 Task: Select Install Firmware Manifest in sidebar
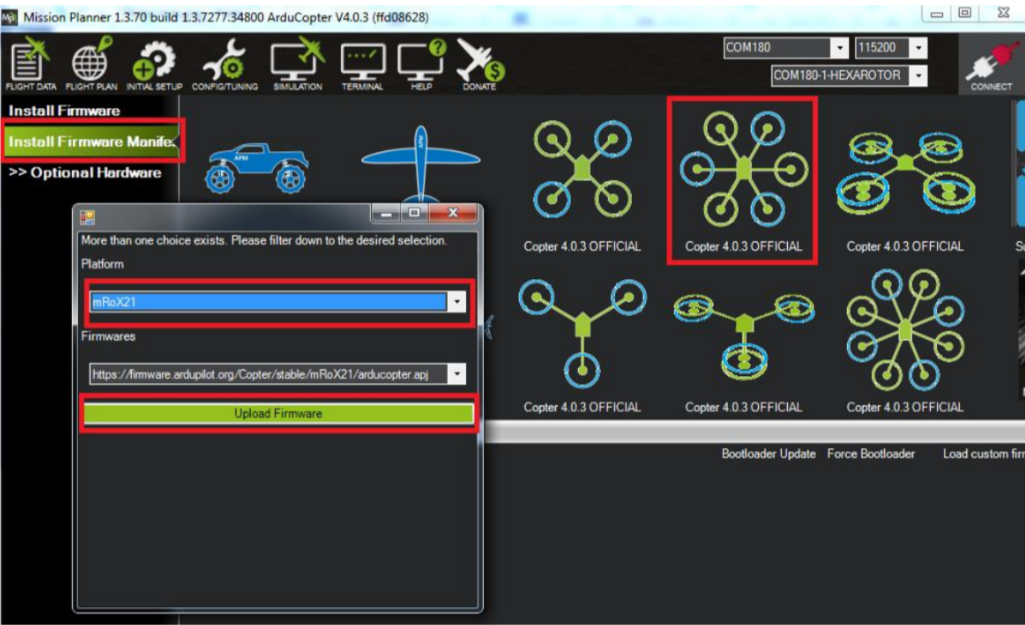92,141
